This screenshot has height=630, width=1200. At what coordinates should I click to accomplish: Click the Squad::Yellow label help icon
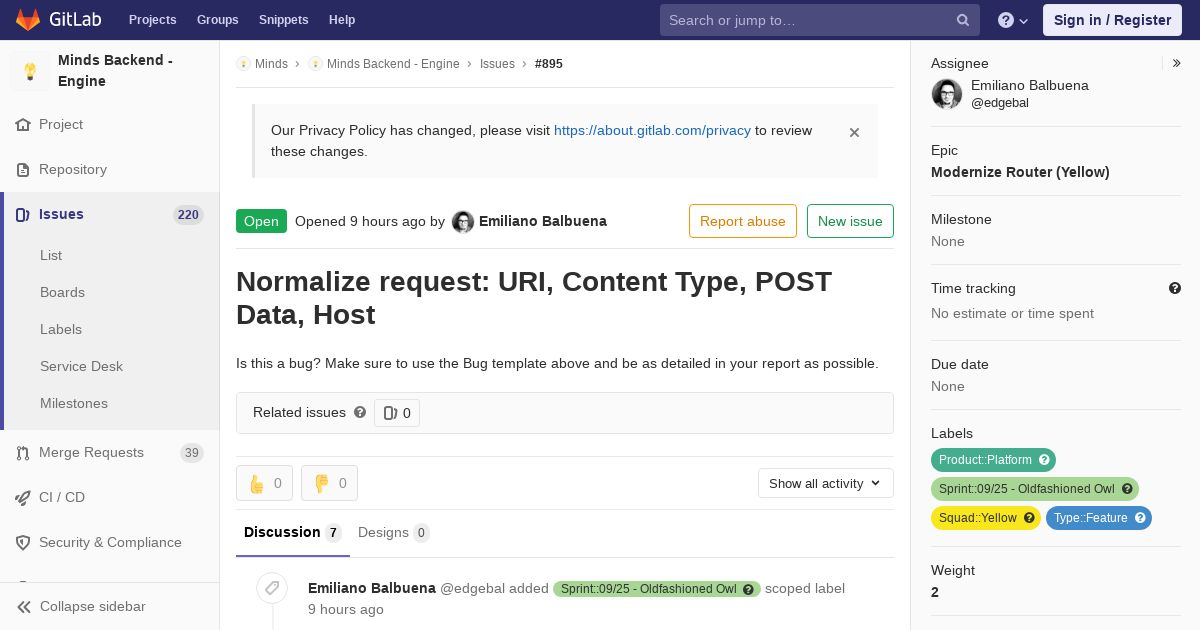point(1029,518)
